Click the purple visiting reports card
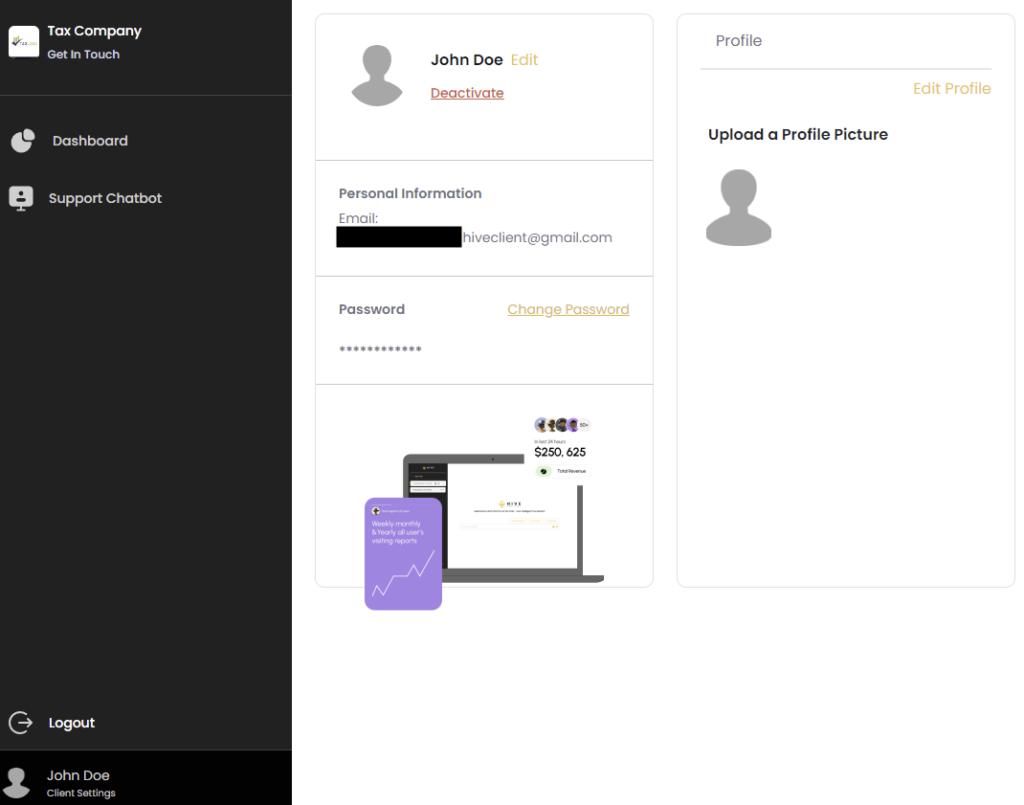 [403, 554]
